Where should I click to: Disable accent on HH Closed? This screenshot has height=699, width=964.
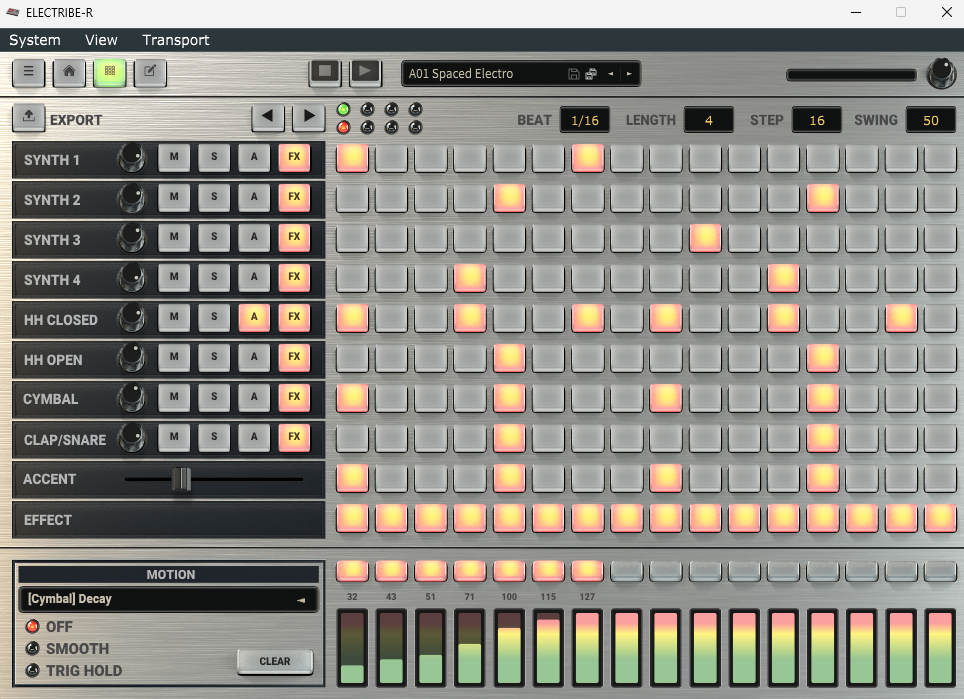pyautogui.click(x=254, y=317)
